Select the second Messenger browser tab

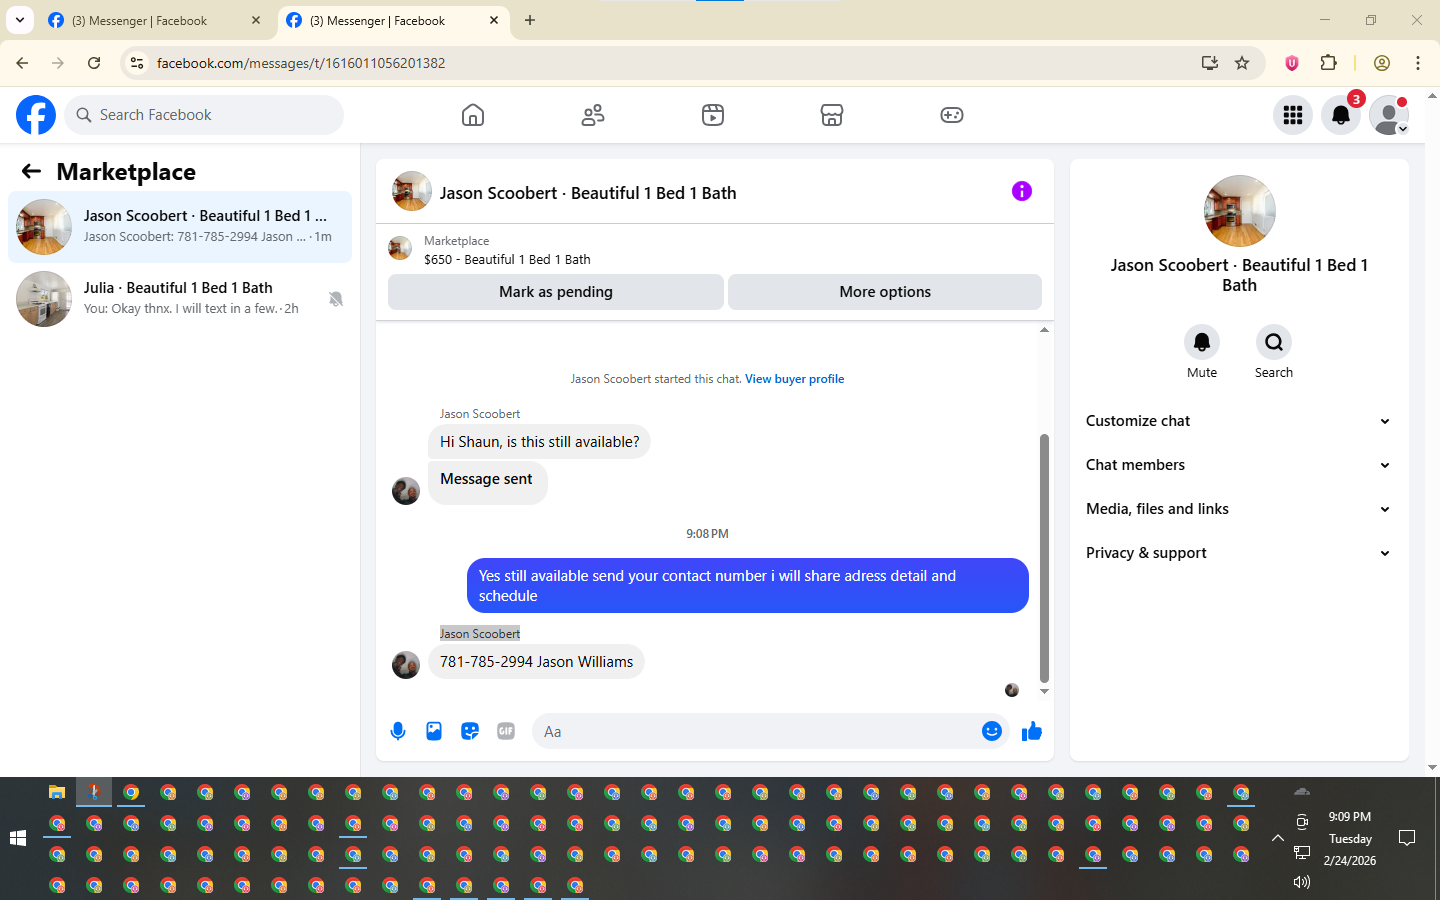click(x=393, y=20)
